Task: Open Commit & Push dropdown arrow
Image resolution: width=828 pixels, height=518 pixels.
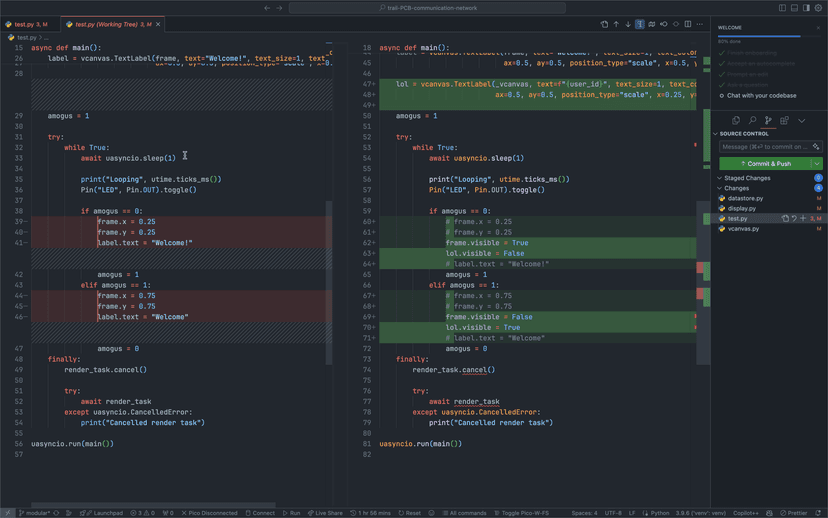Action: 816,163
